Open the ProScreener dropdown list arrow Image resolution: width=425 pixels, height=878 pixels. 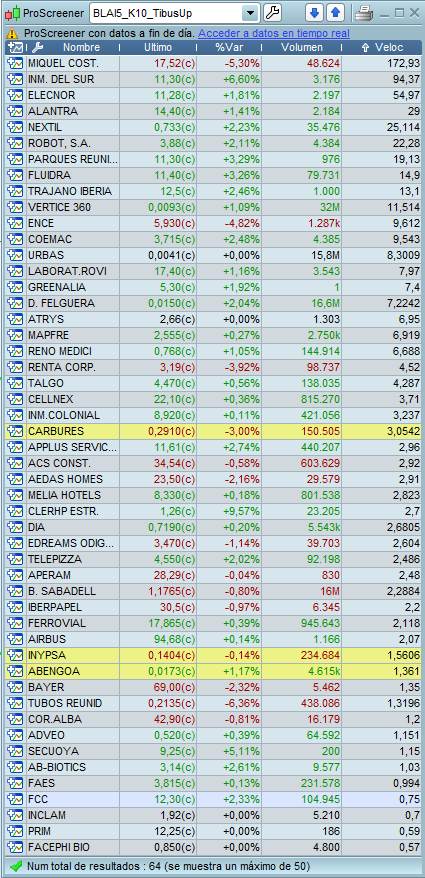click(x=250, y=13)
